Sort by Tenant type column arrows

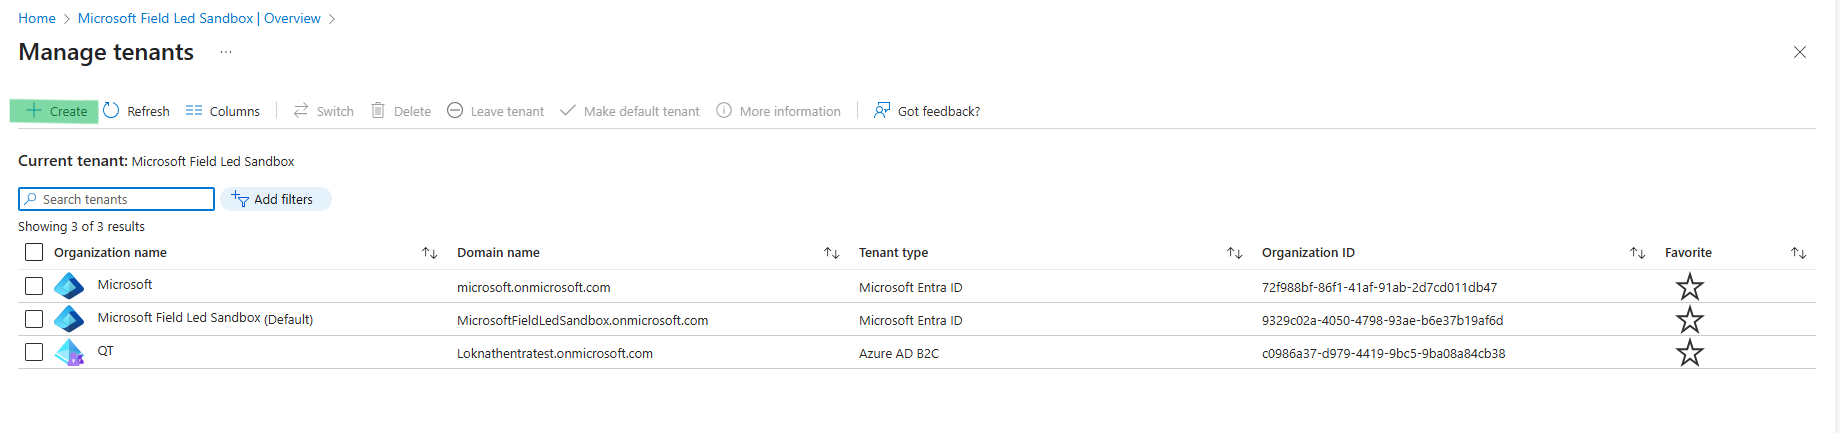pos(1235,253)
